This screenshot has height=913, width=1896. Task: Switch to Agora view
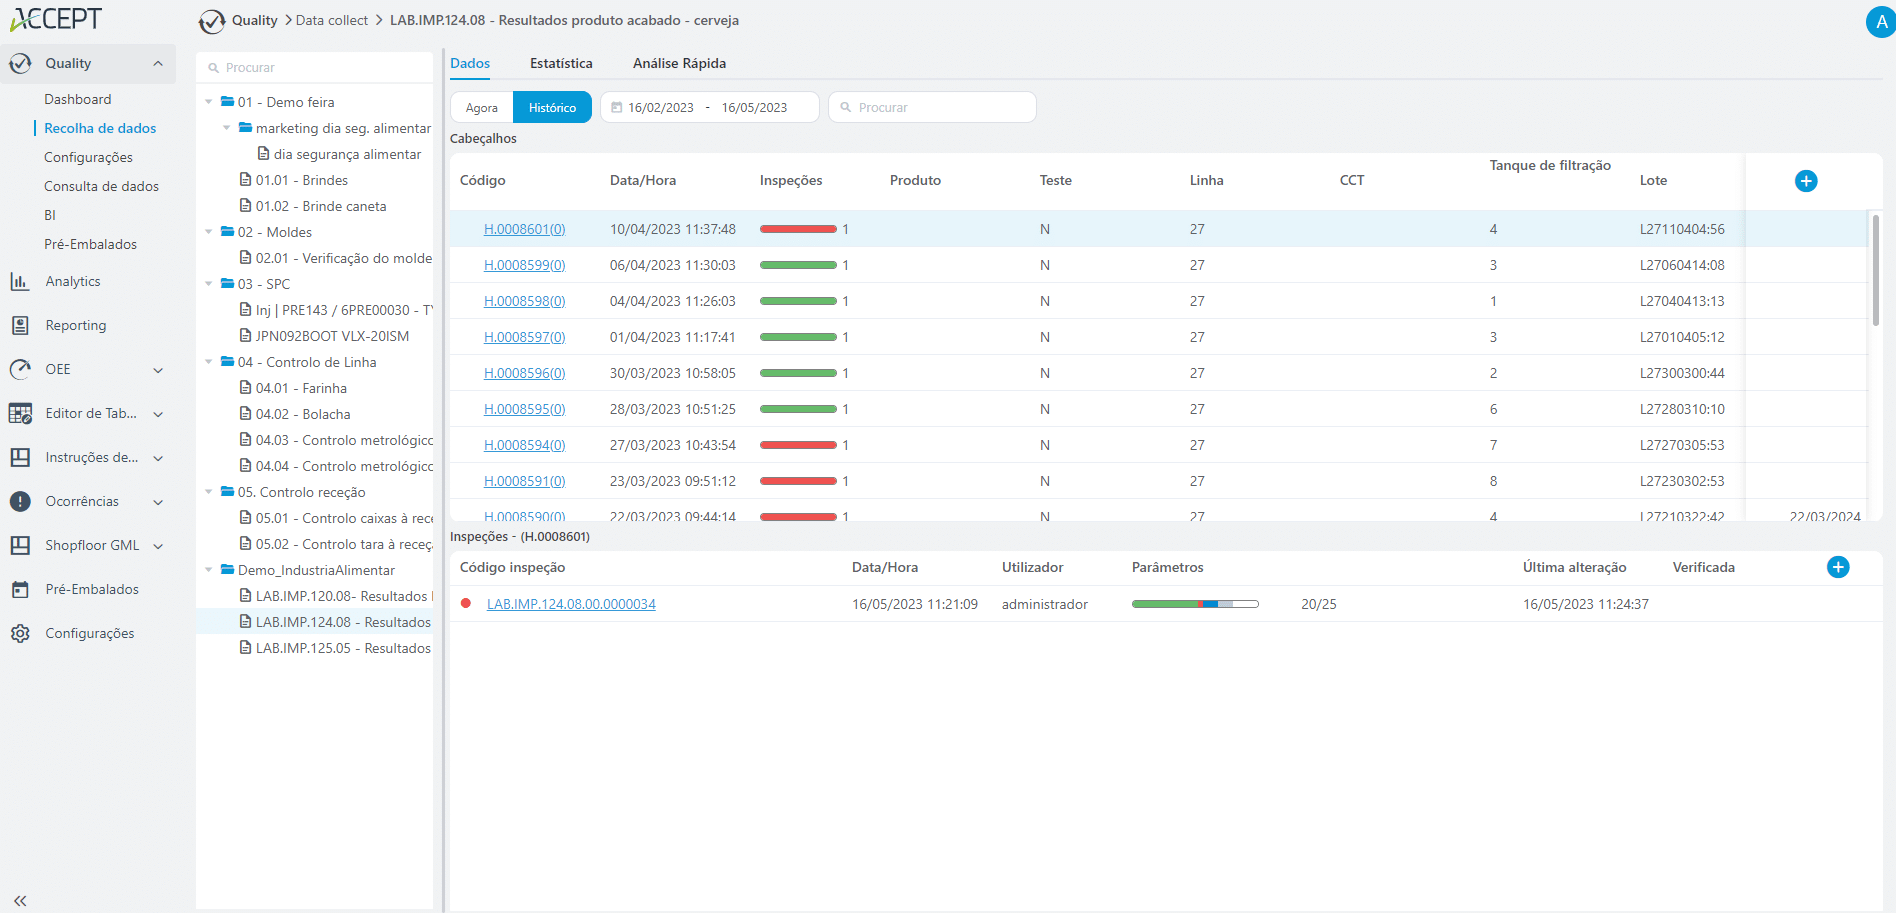481,108
